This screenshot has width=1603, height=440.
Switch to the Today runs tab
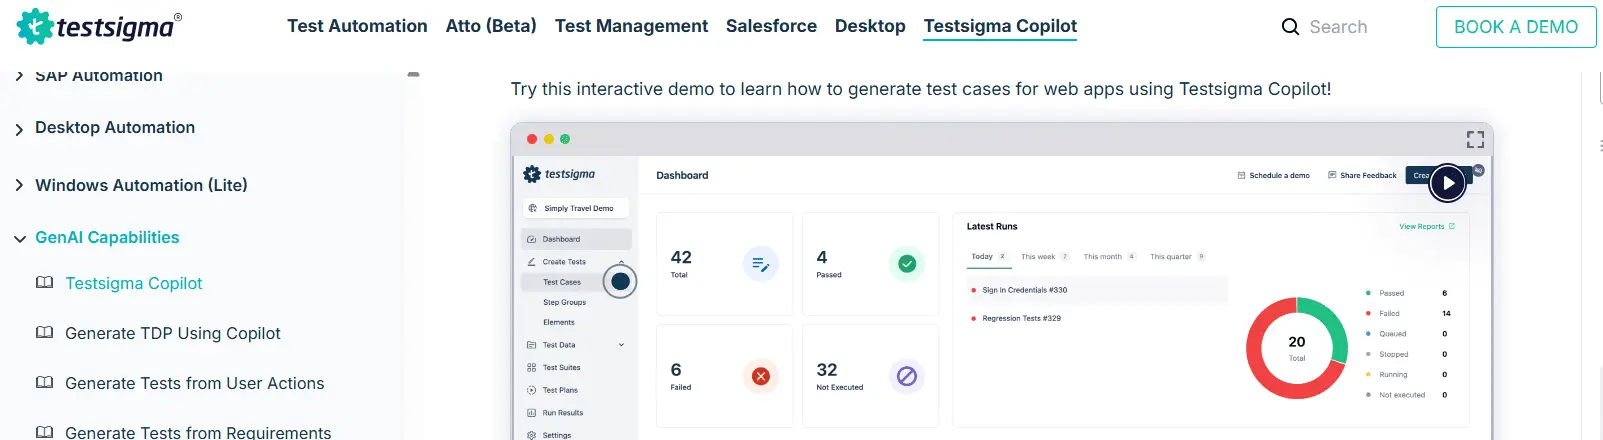pyautogui.click(x=988, y=257)
